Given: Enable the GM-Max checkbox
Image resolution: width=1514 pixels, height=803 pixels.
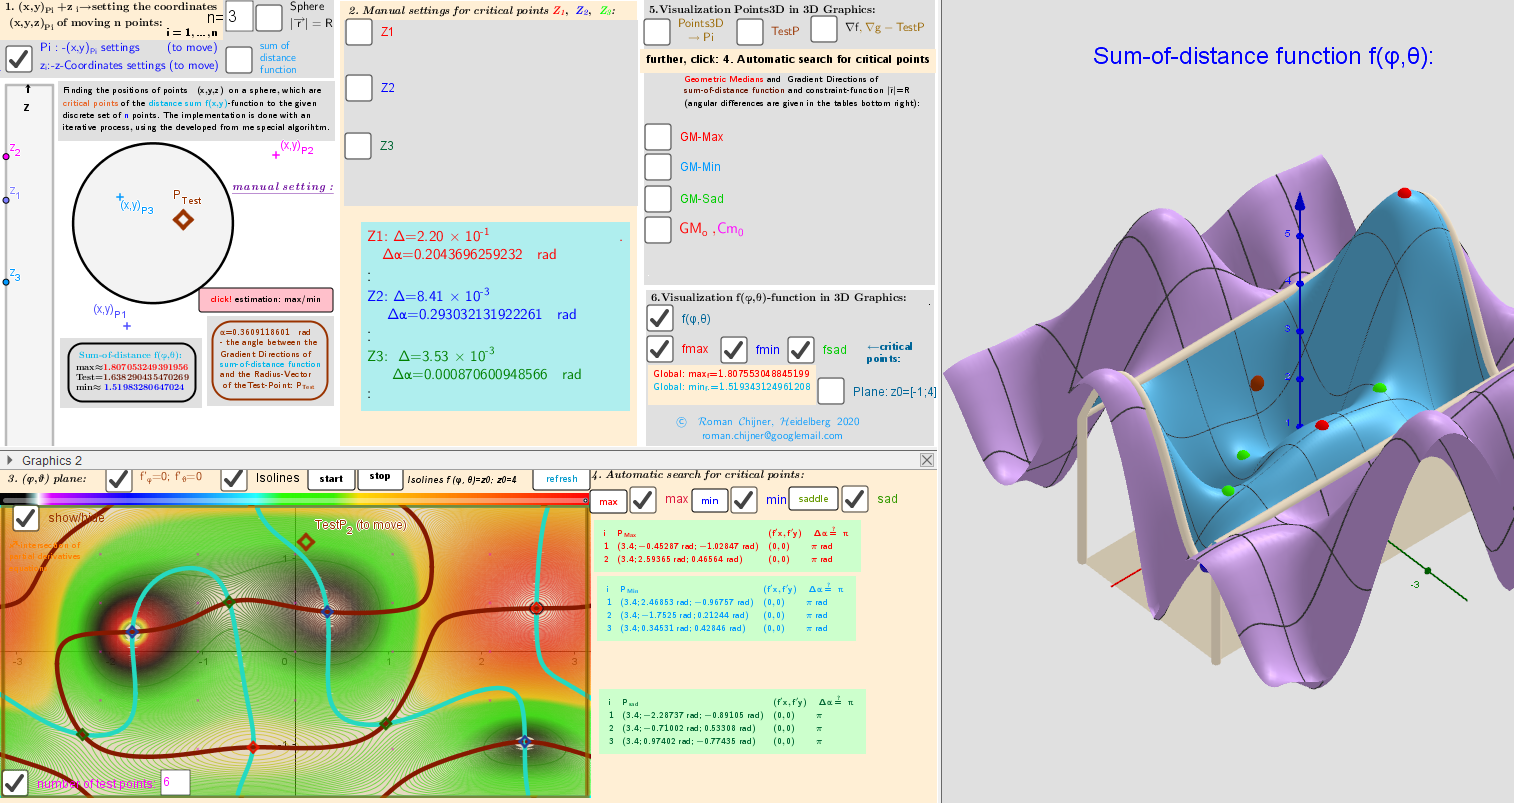Looking at the screenshot, I should [658, 137].
